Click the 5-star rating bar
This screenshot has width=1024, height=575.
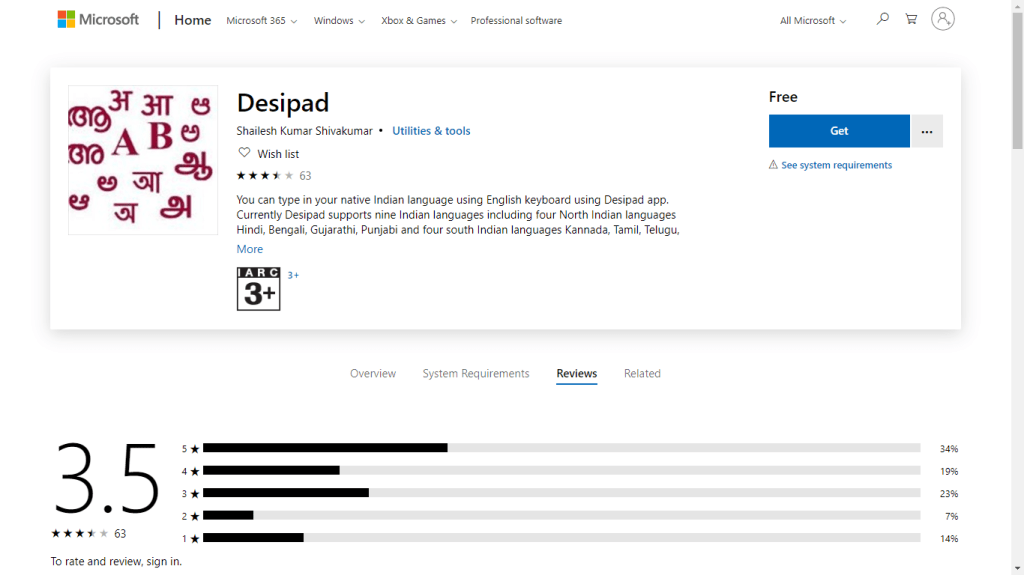560,448
